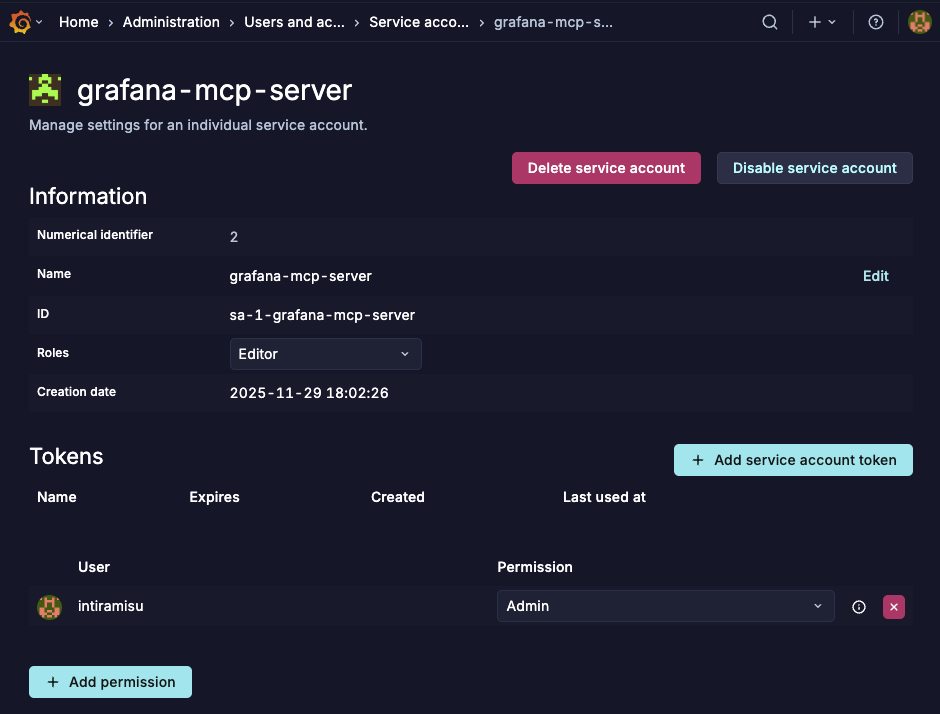Expand chevron next to Grafana logo

tap(39, 22)
